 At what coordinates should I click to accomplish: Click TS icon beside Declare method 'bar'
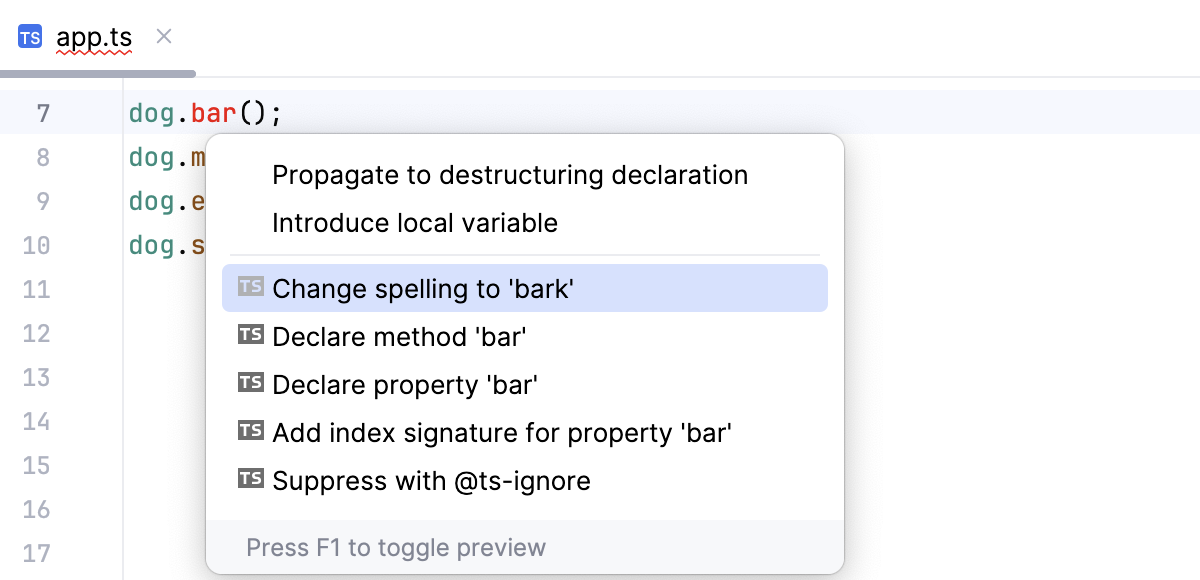pos(251,336)
